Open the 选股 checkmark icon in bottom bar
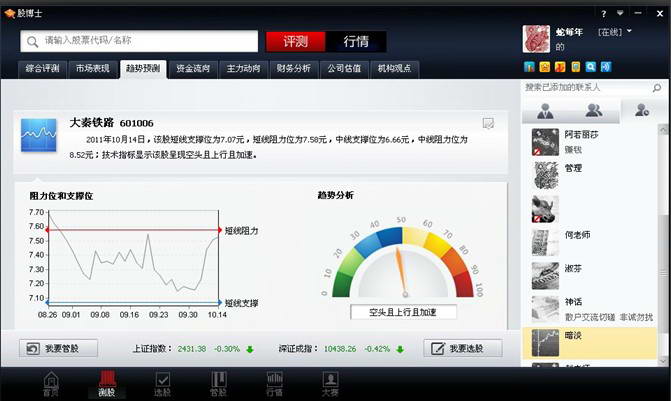Image resolution: width=671 pixels, height=401 pixels. 162,383
